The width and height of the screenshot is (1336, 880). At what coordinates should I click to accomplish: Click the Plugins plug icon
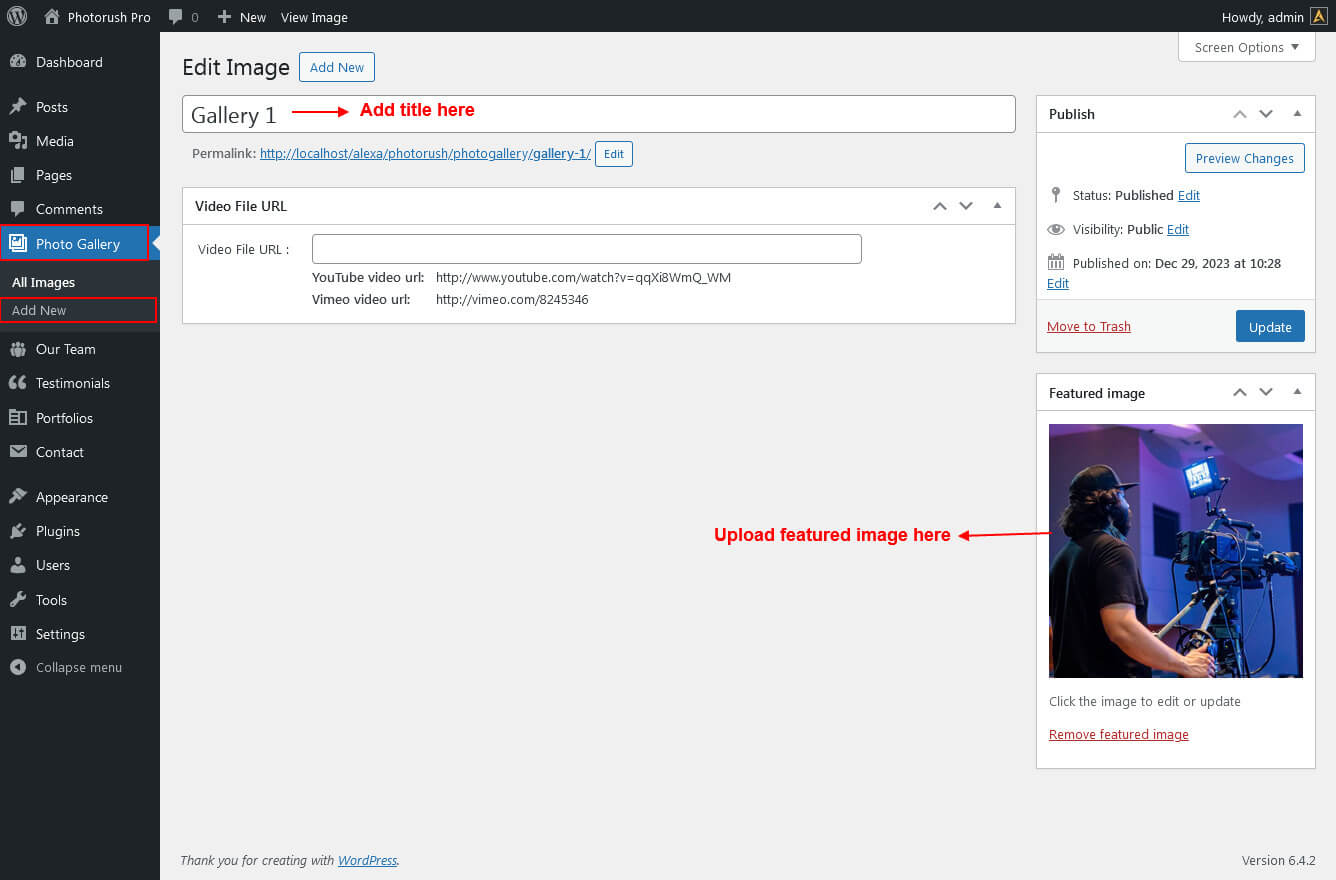pyautogui.click(x=18, y=531)
